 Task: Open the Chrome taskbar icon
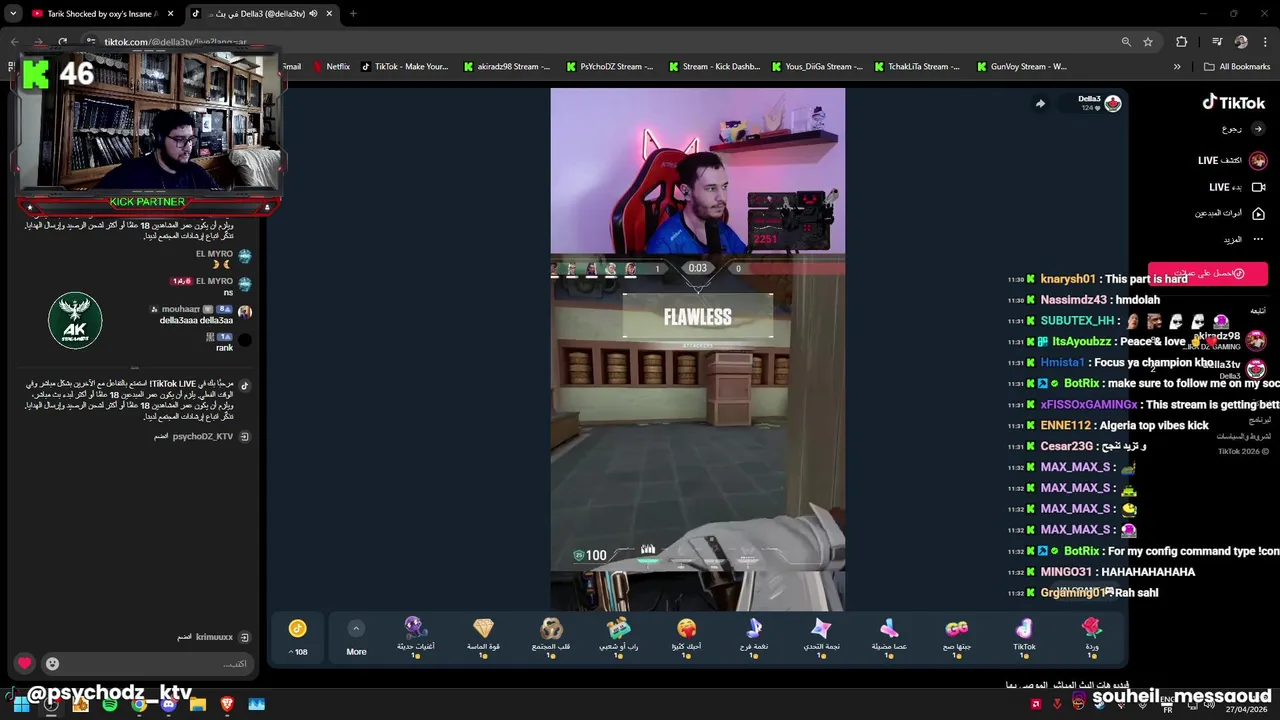pyautogui.click(x=139, y=704)
